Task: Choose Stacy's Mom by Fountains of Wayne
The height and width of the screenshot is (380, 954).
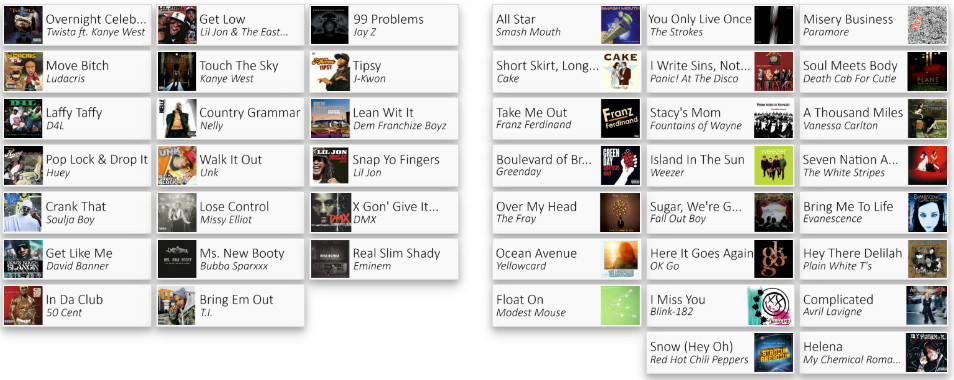Action: pyautogui.click(x=720, y=119)
